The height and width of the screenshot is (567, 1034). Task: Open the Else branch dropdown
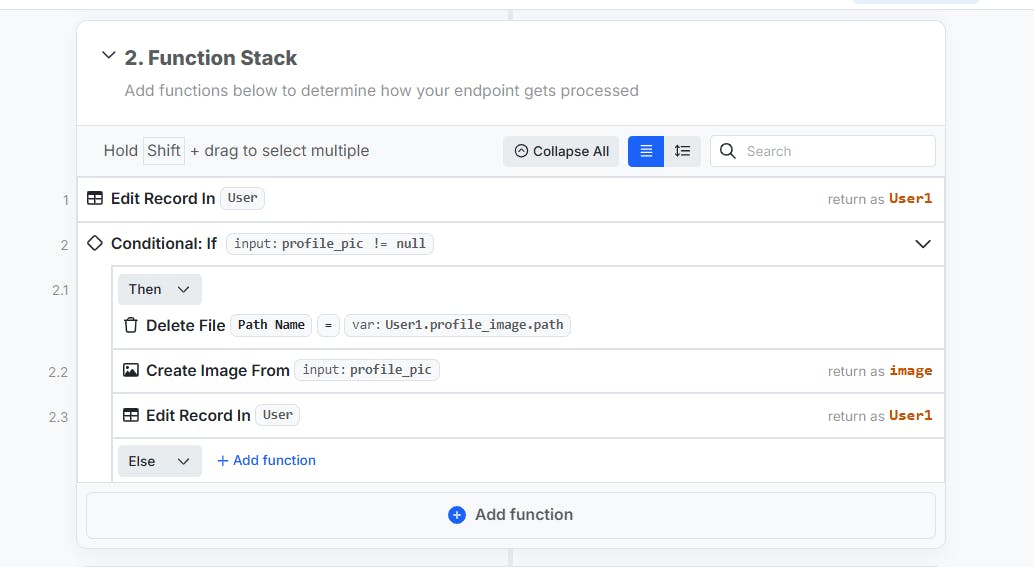tap(160, 461)
